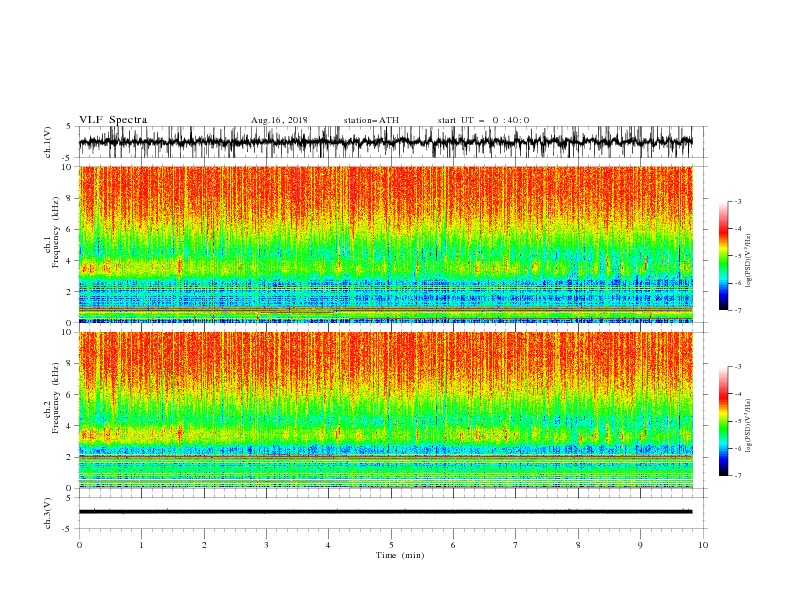Click the 'VLF Spectra' title text
Screen dimensions: 792x612
(113, 120)
